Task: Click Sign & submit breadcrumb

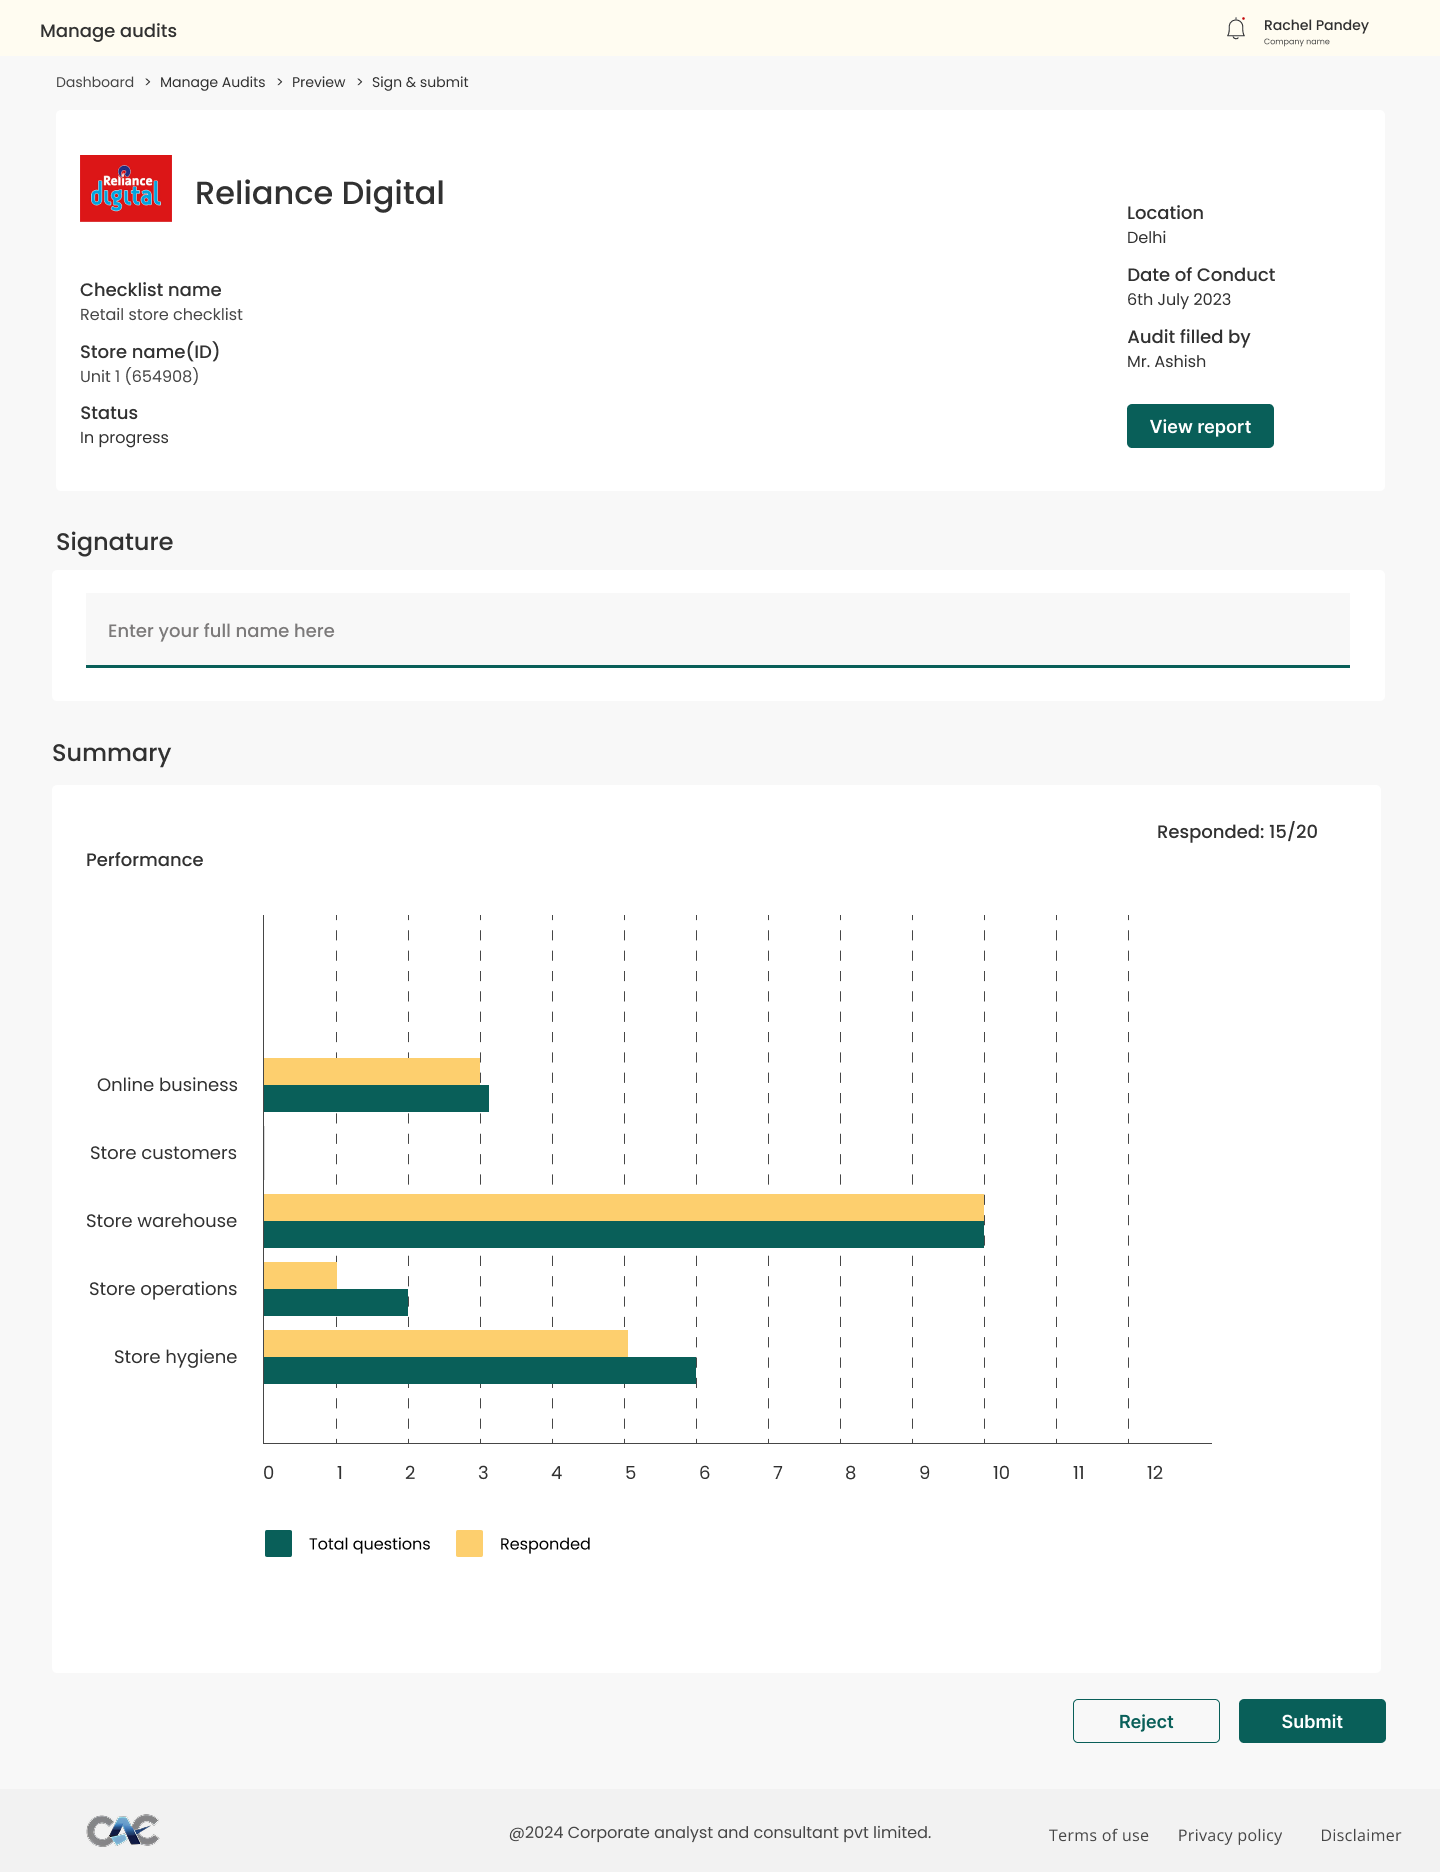Action: click(420, 82)
